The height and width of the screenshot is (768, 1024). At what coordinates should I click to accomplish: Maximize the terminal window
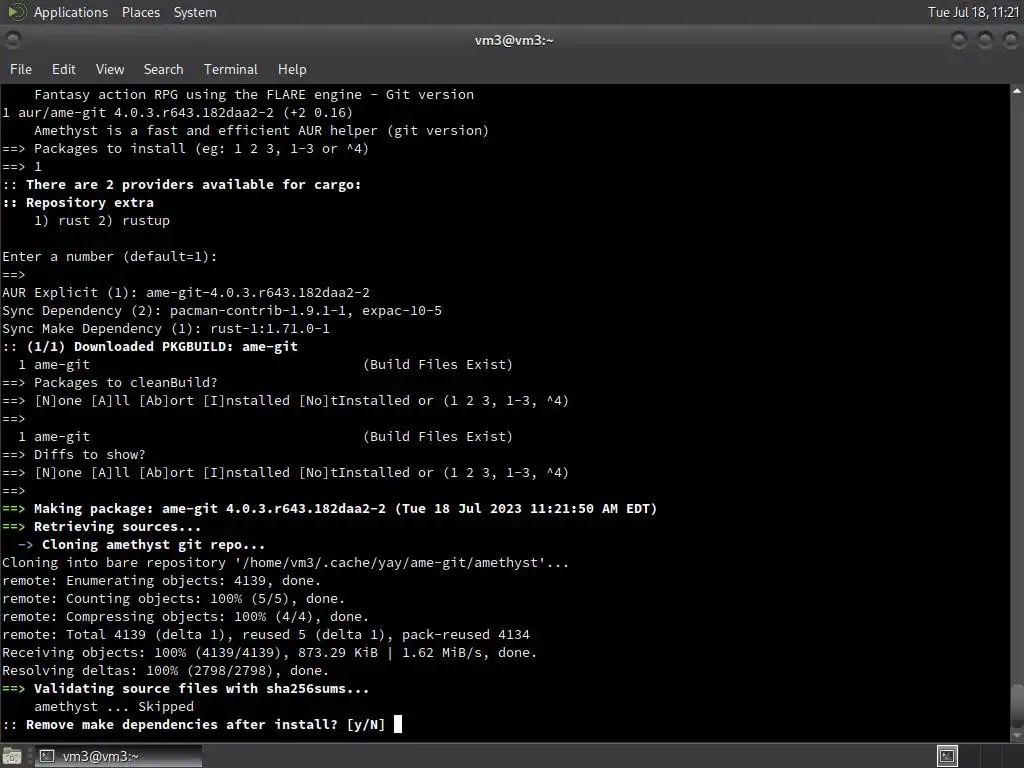tap(985, 40)
